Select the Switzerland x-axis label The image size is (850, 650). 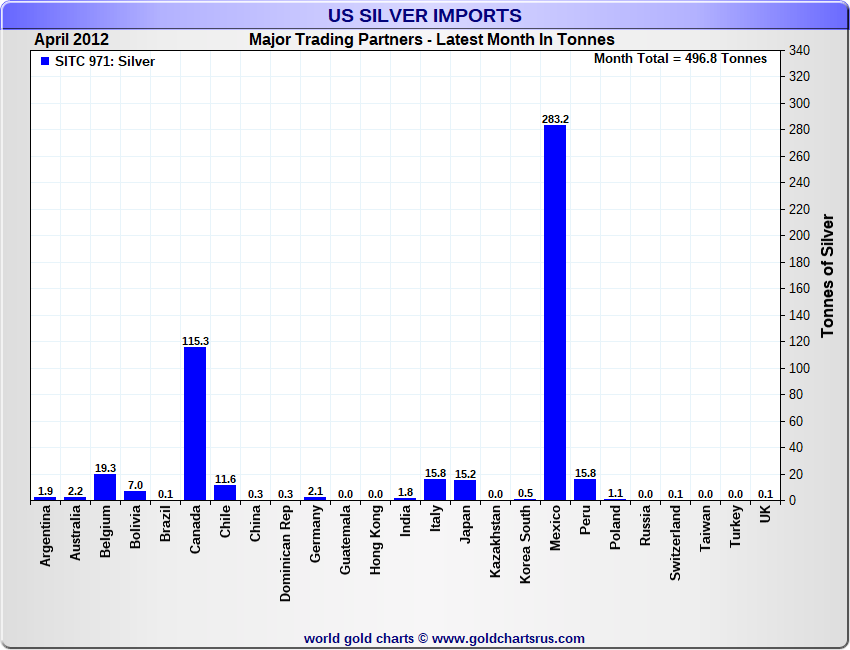point(676,541)
